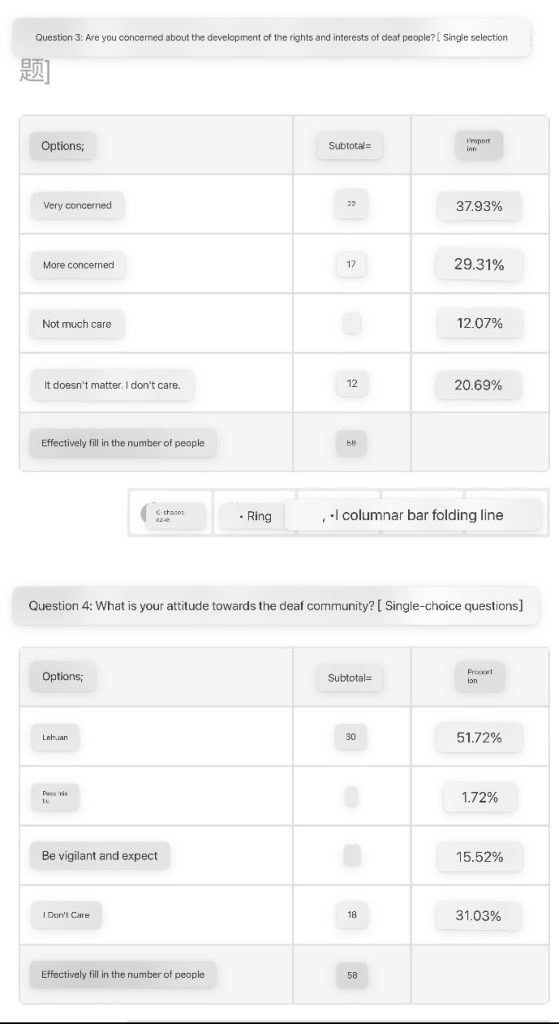Choose the C-shaped chart option
559x1024 pixels.
click(x=175, y=516)
